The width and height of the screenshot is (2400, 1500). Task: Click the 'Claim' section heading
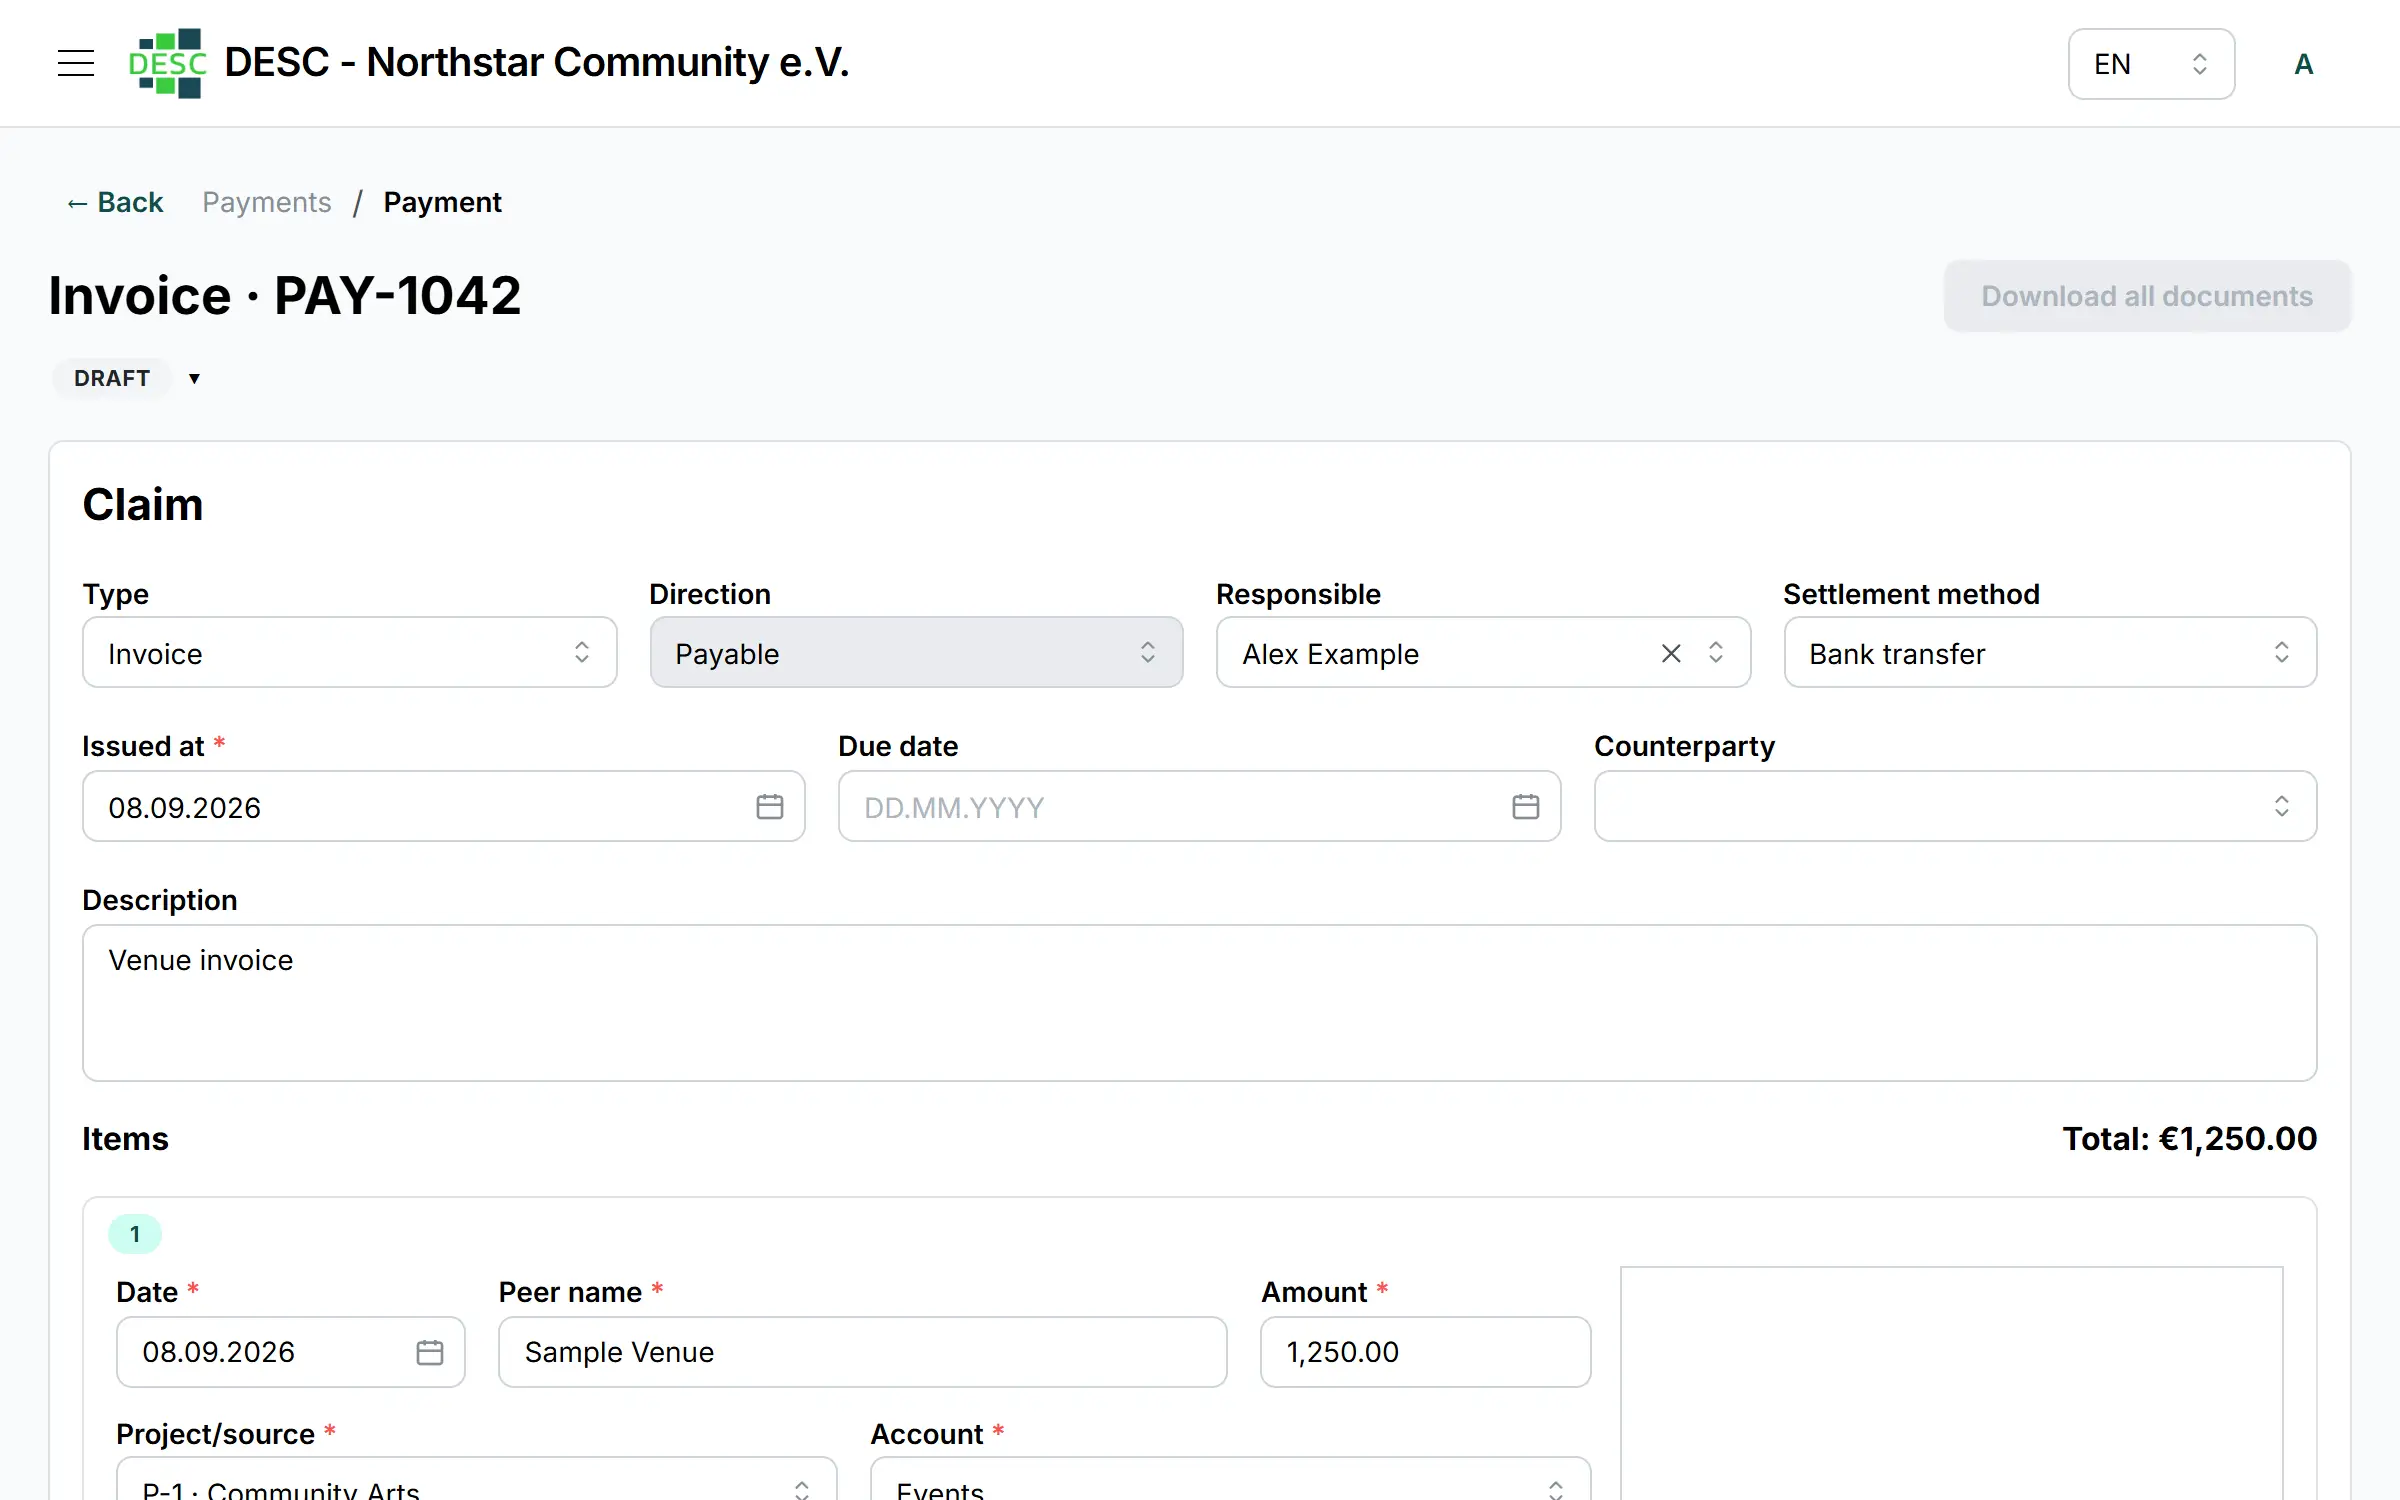(143, 505)
